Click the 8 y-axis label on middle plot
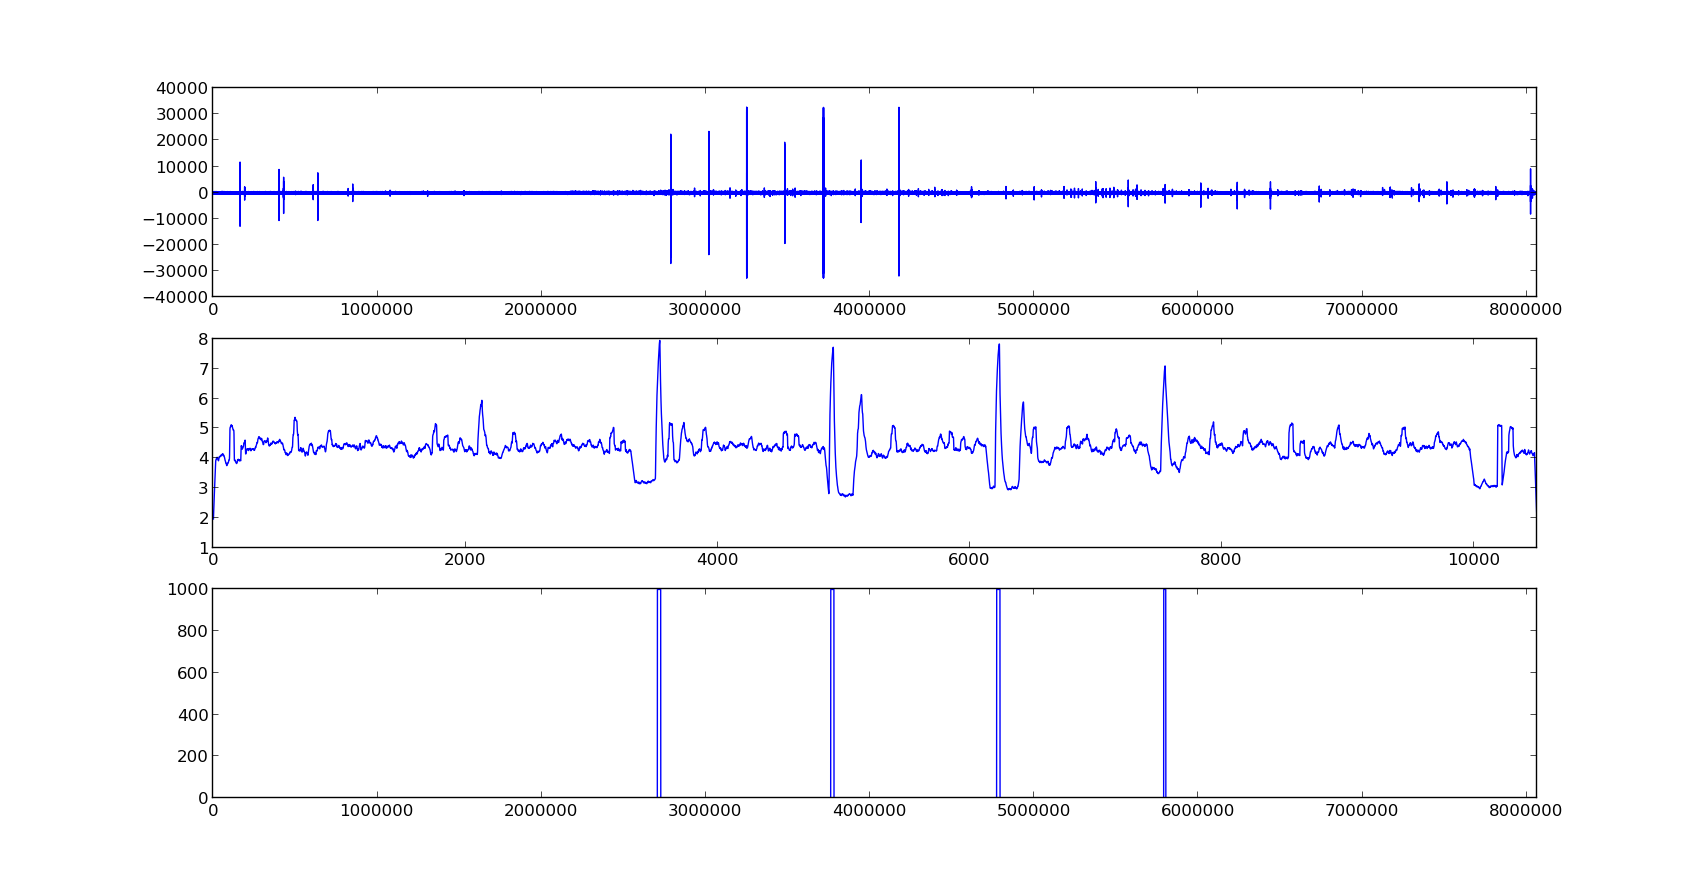The image size is (1707, 887). tap(203, 339)
